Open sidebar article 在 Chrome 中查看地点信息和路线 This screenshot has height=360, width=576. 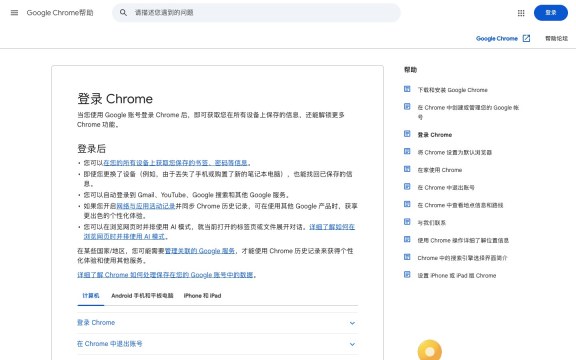click(460, 205)
